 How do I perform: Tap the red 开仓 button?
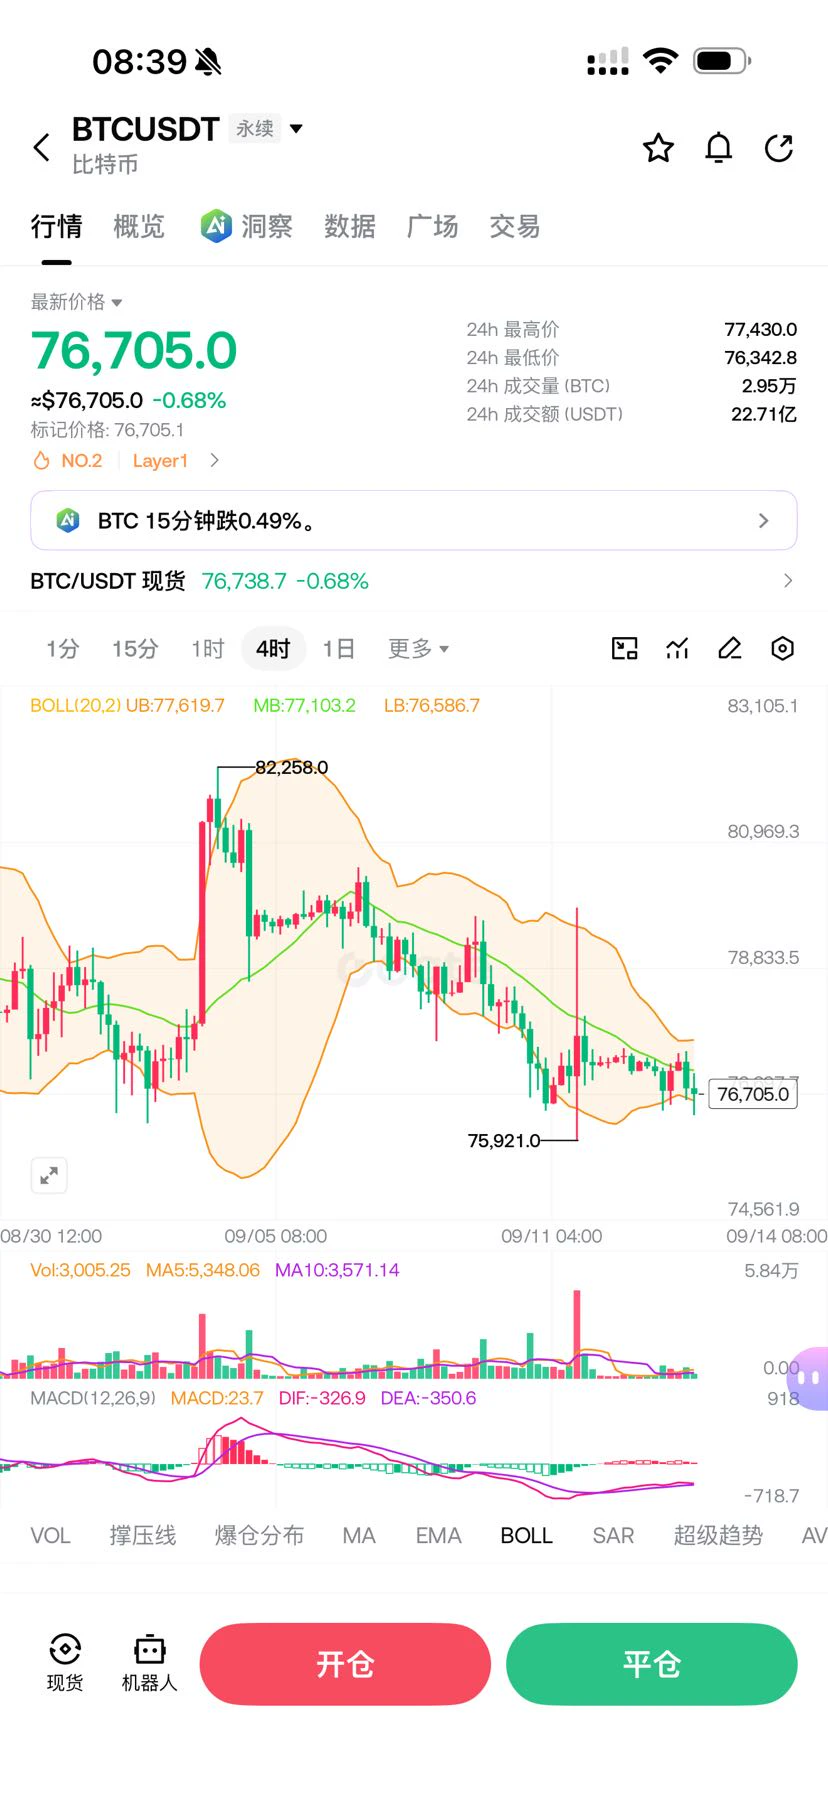[x=345, y=1664]
